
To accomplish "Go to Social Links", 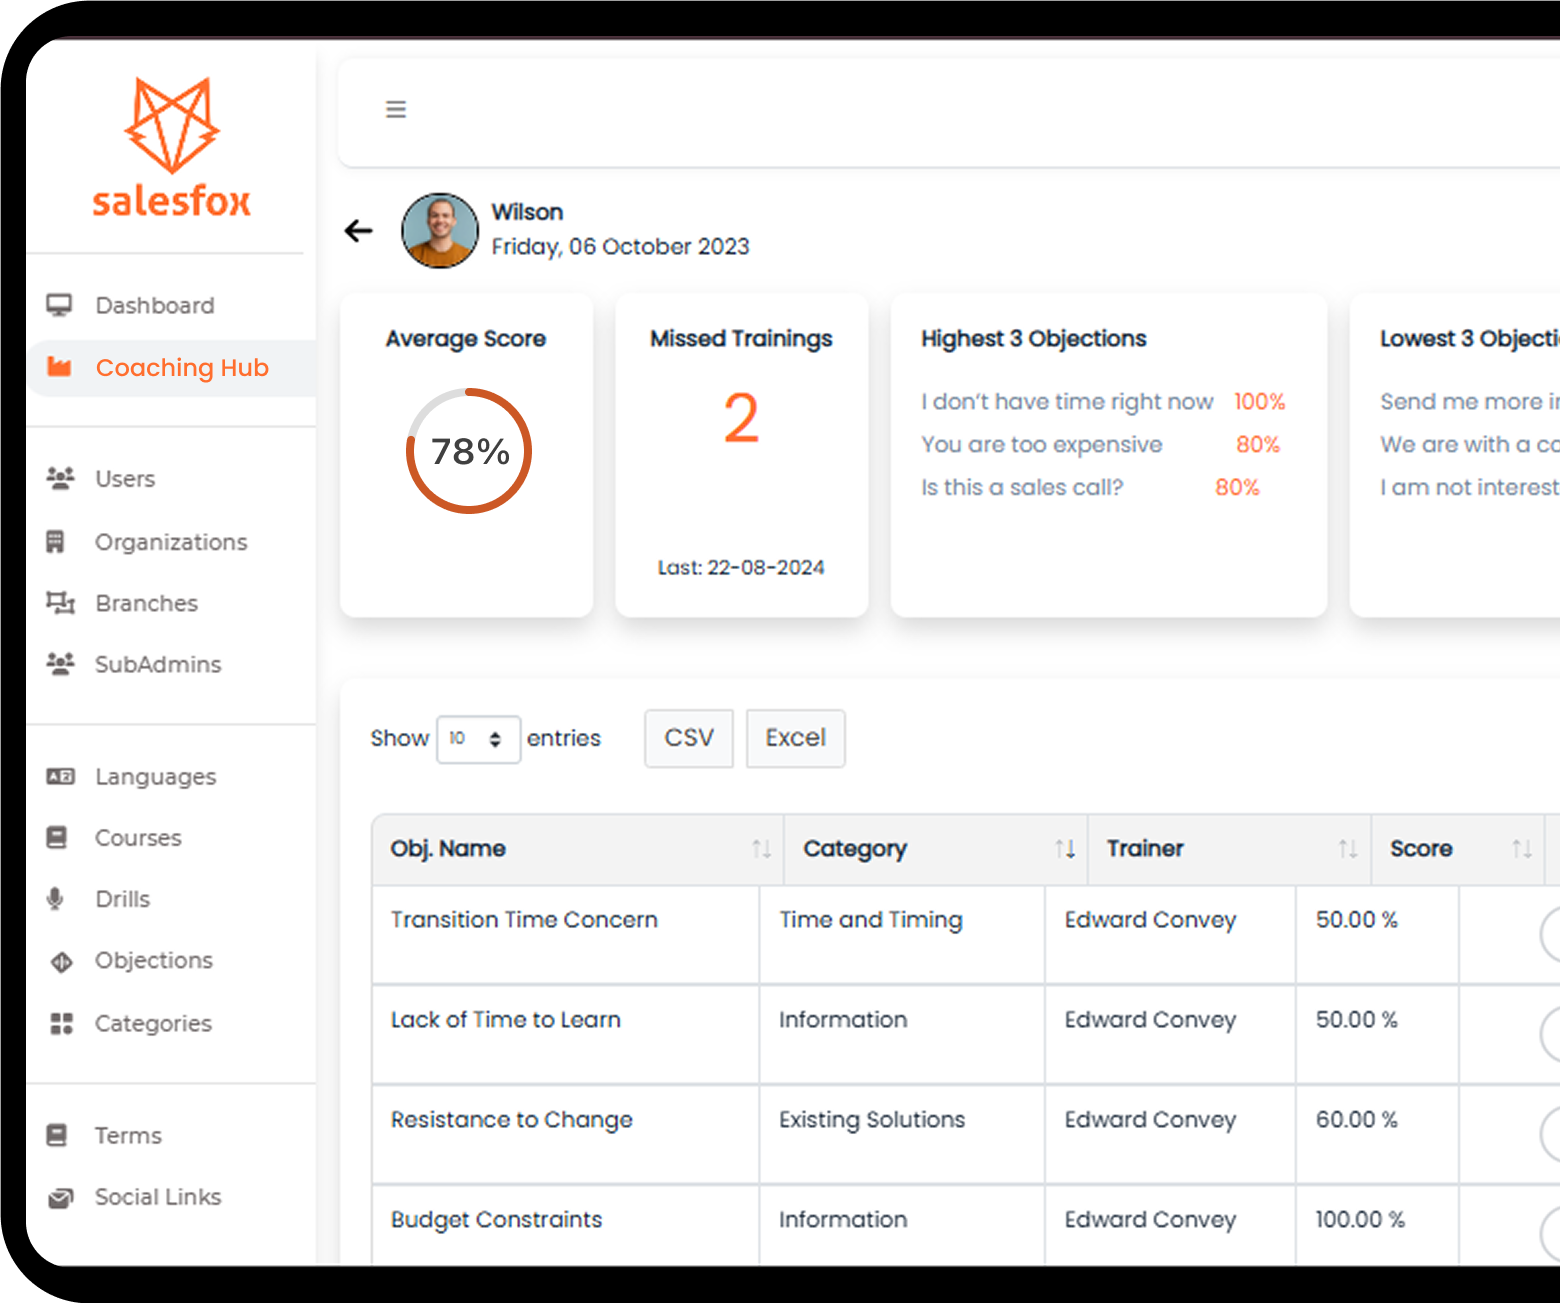I will click(x=158, y=1196).
